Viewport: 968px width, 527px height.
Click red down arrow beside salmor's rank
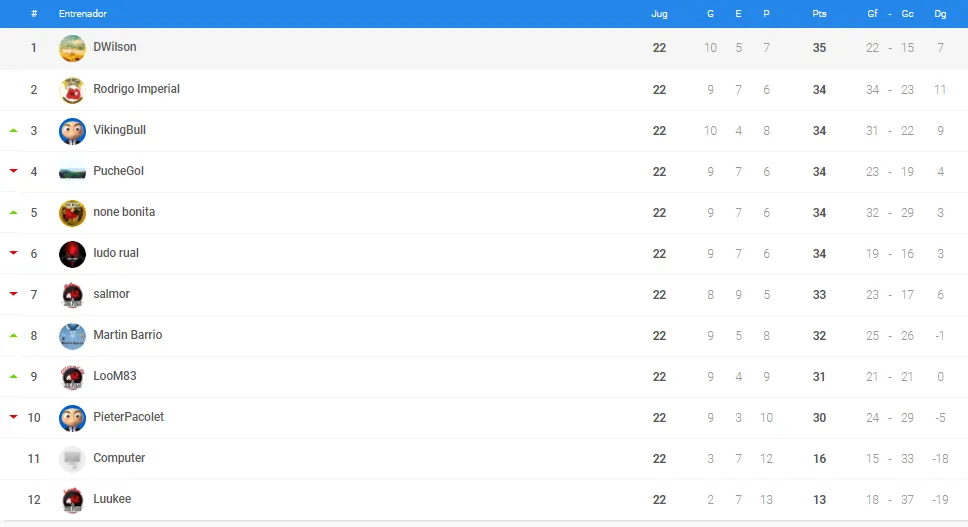[14, 294]
